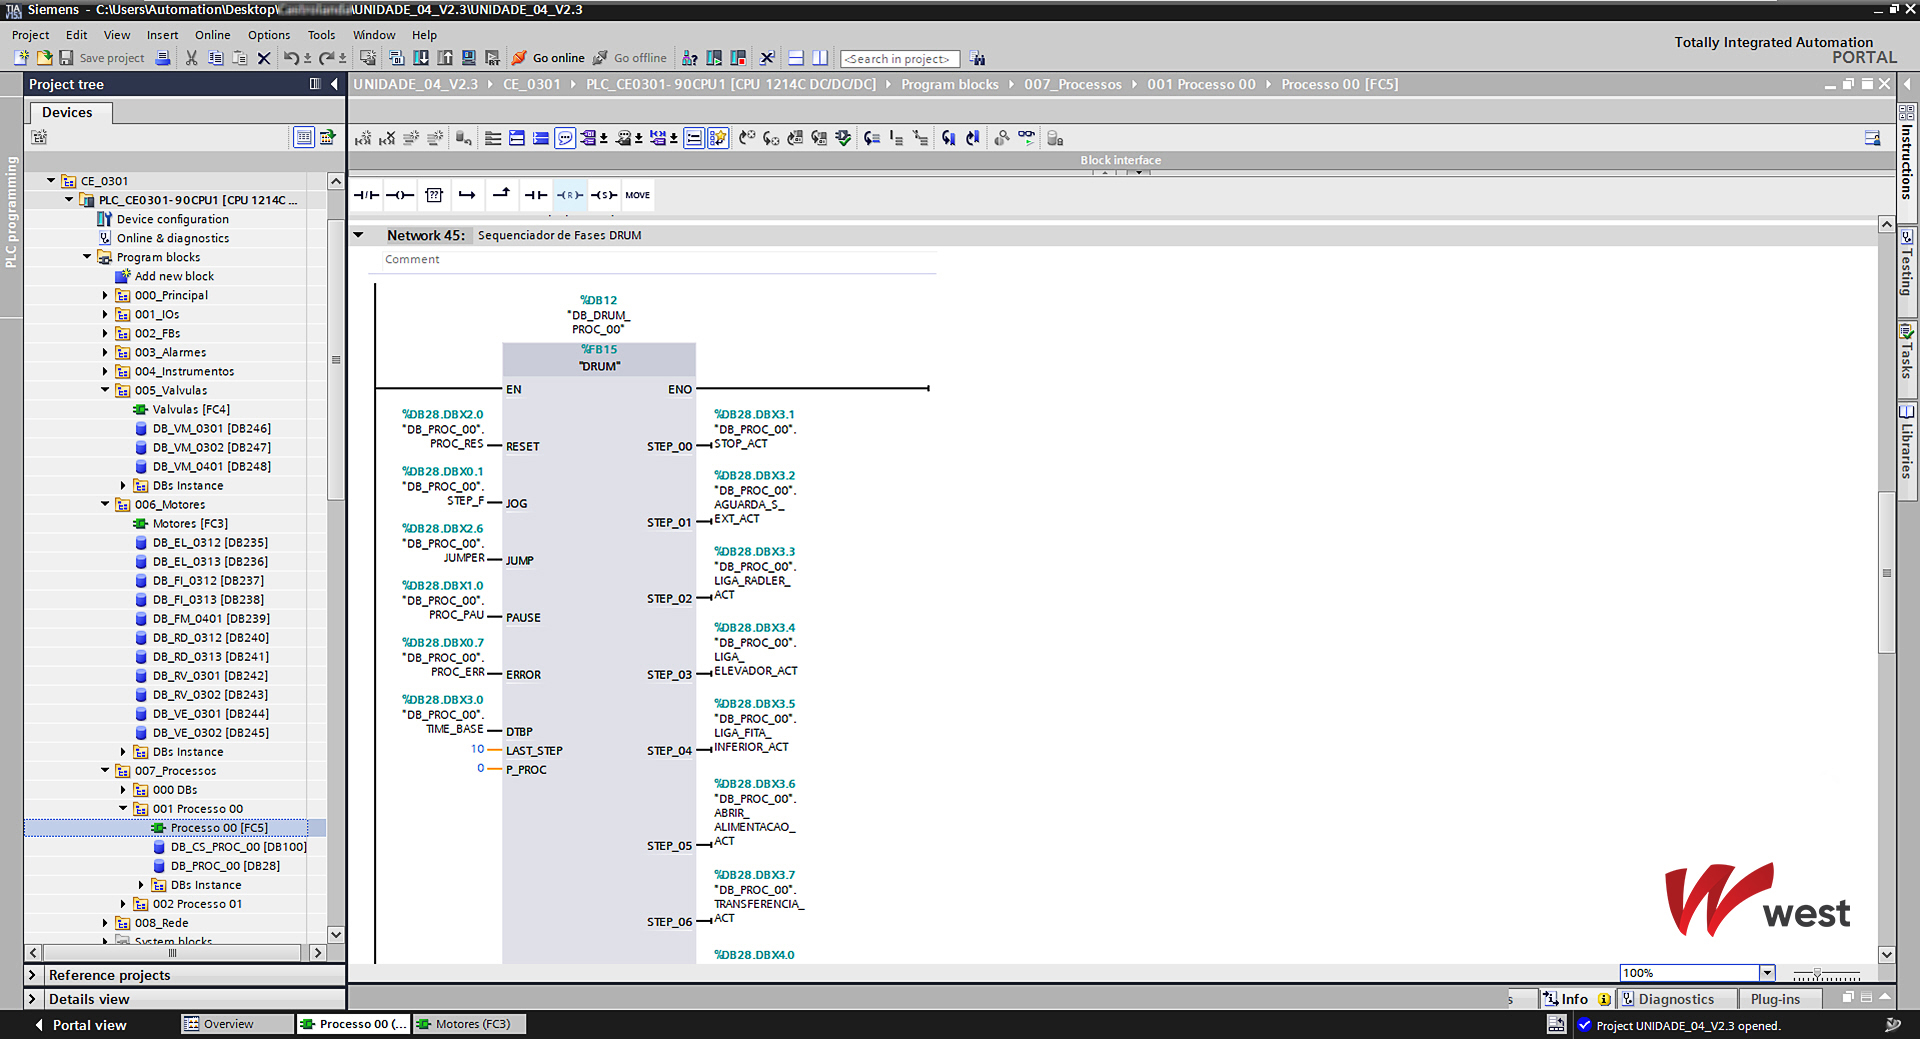Expand the 000_Principal folder
Image resolution: width=1920 pixels, height=1039 pixels.
tap(105, 295)
